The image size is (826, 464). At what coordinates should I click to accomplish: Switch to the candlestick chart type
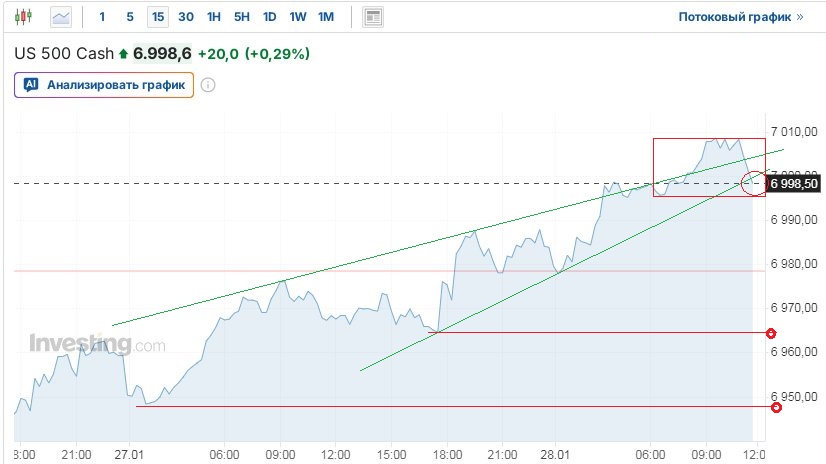(25, 17)
